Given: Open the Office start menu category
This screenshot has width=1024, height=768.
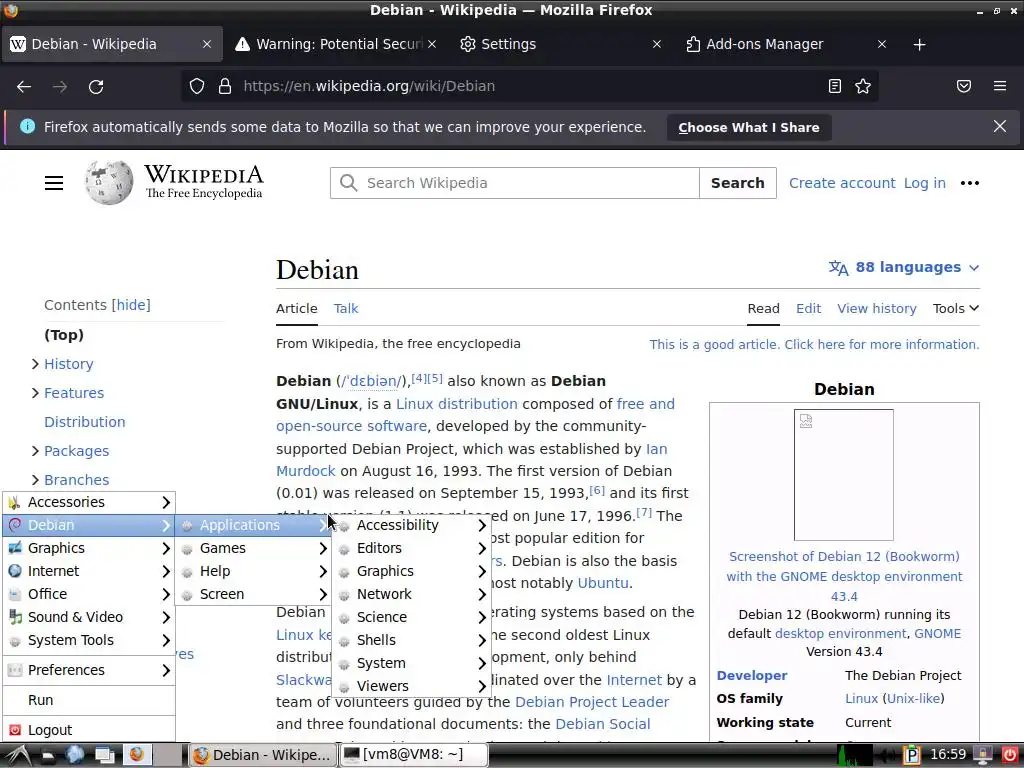Looking at the screenshot, I should (x=89, y=594).
